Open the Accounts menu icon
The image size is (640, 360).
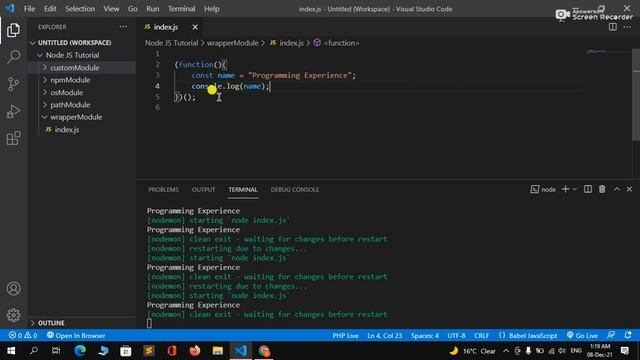click(x=13, y=289)
